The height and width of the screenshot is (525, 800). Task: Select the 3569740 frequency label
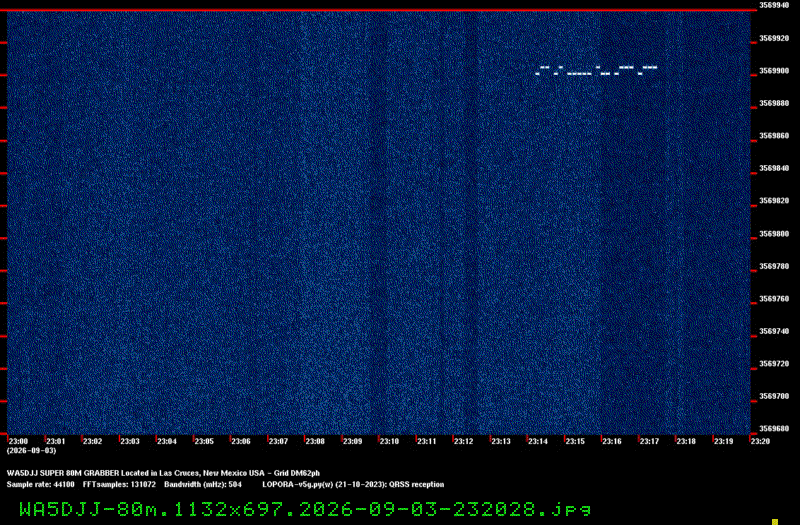pos(774,331)
